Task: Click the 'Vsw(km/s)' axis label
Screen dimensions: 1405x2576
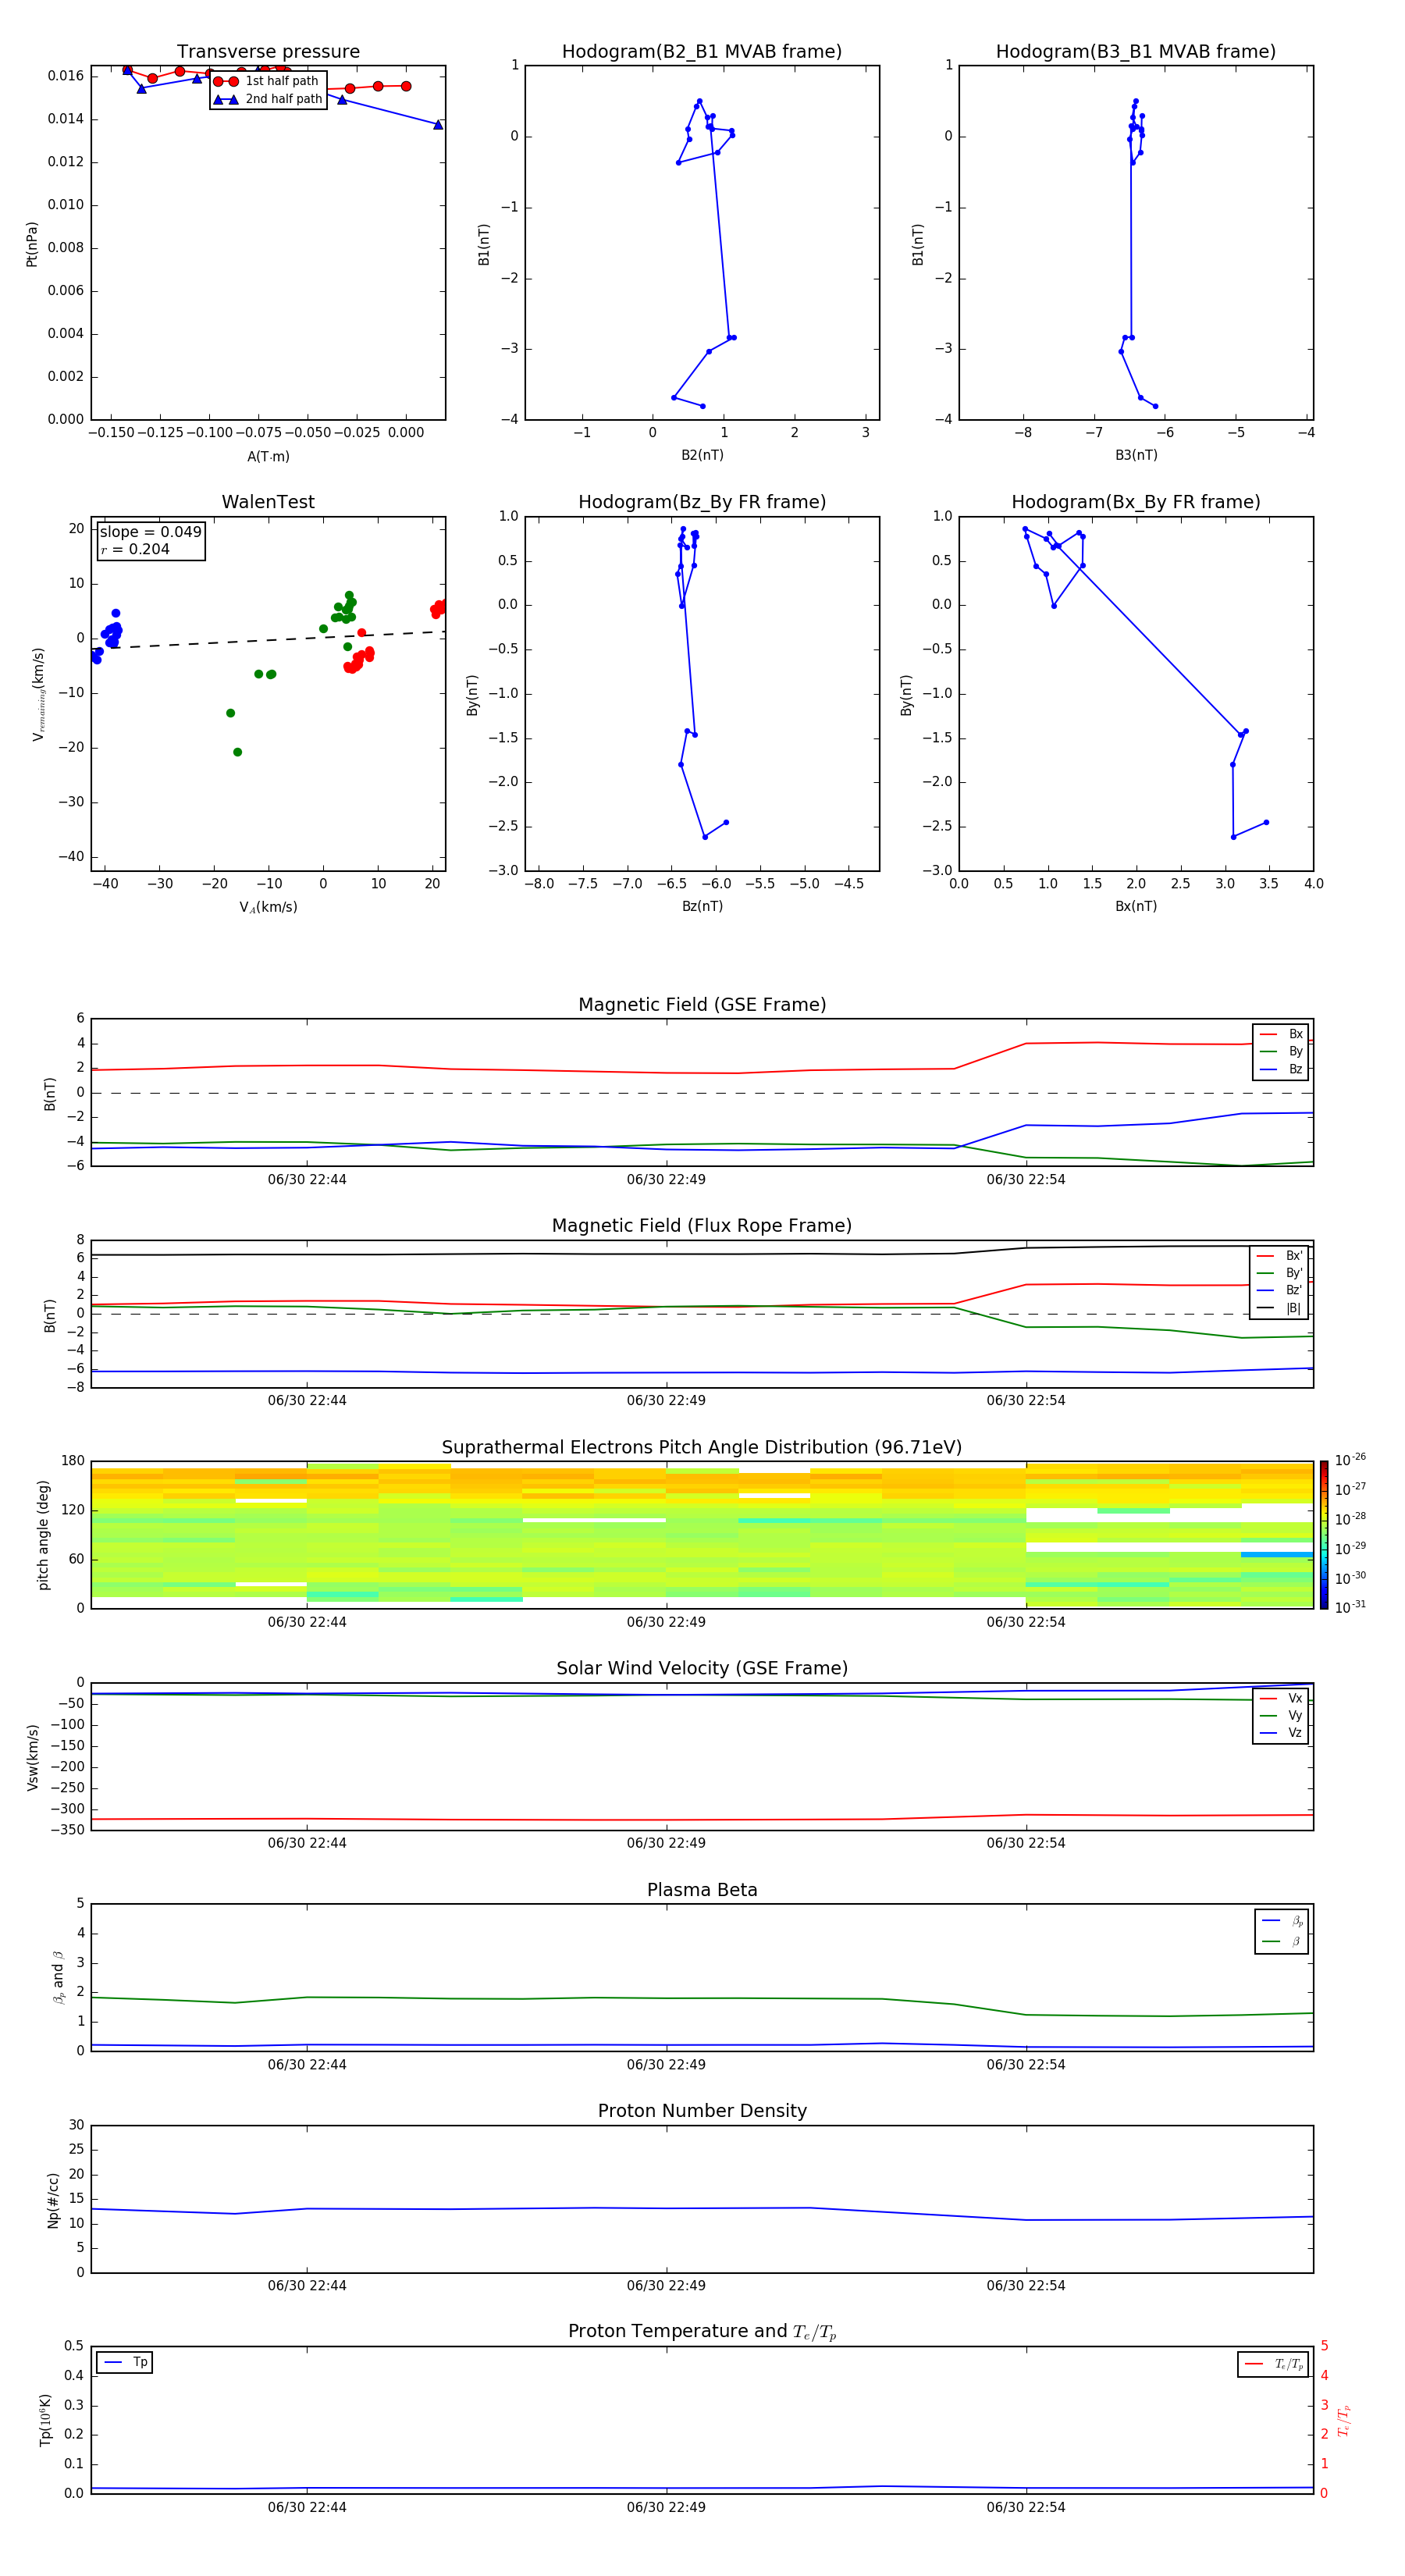Action: (x=32, y=1757)
